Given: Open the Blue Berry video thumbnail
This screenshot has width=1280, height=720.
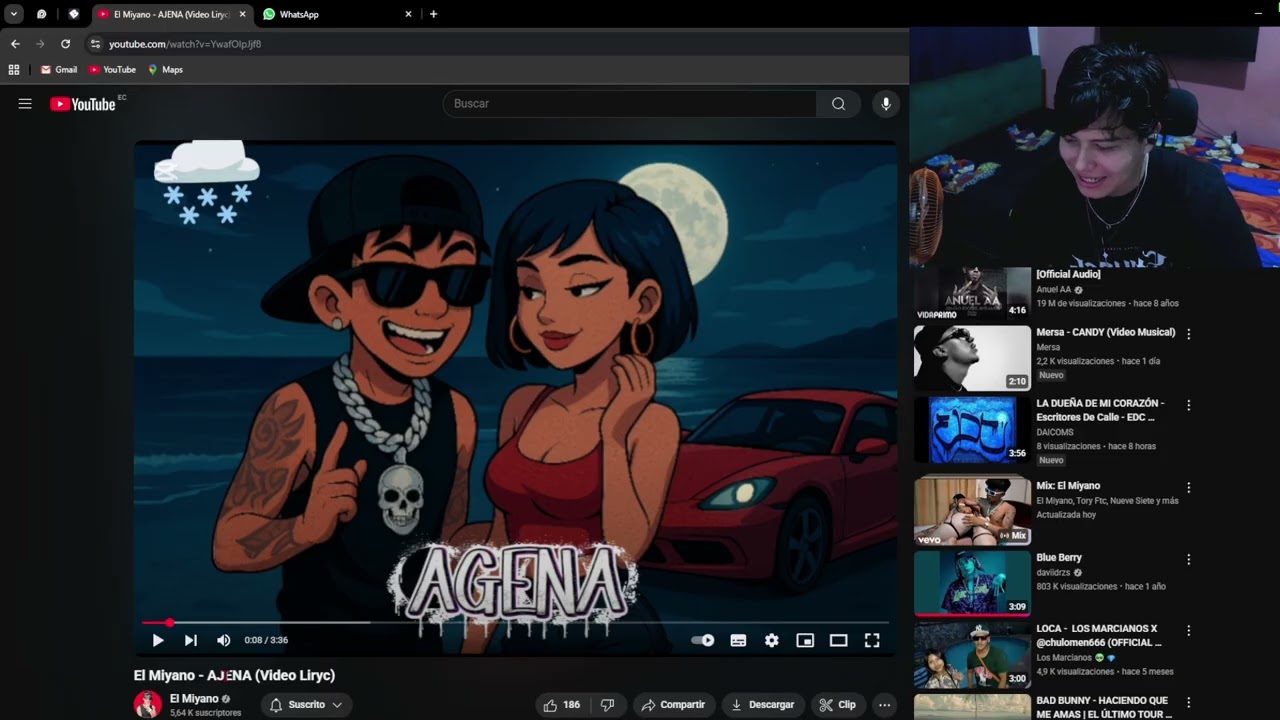Looking at the screenshot, I should pyautogui.click(x=972, y=583).
